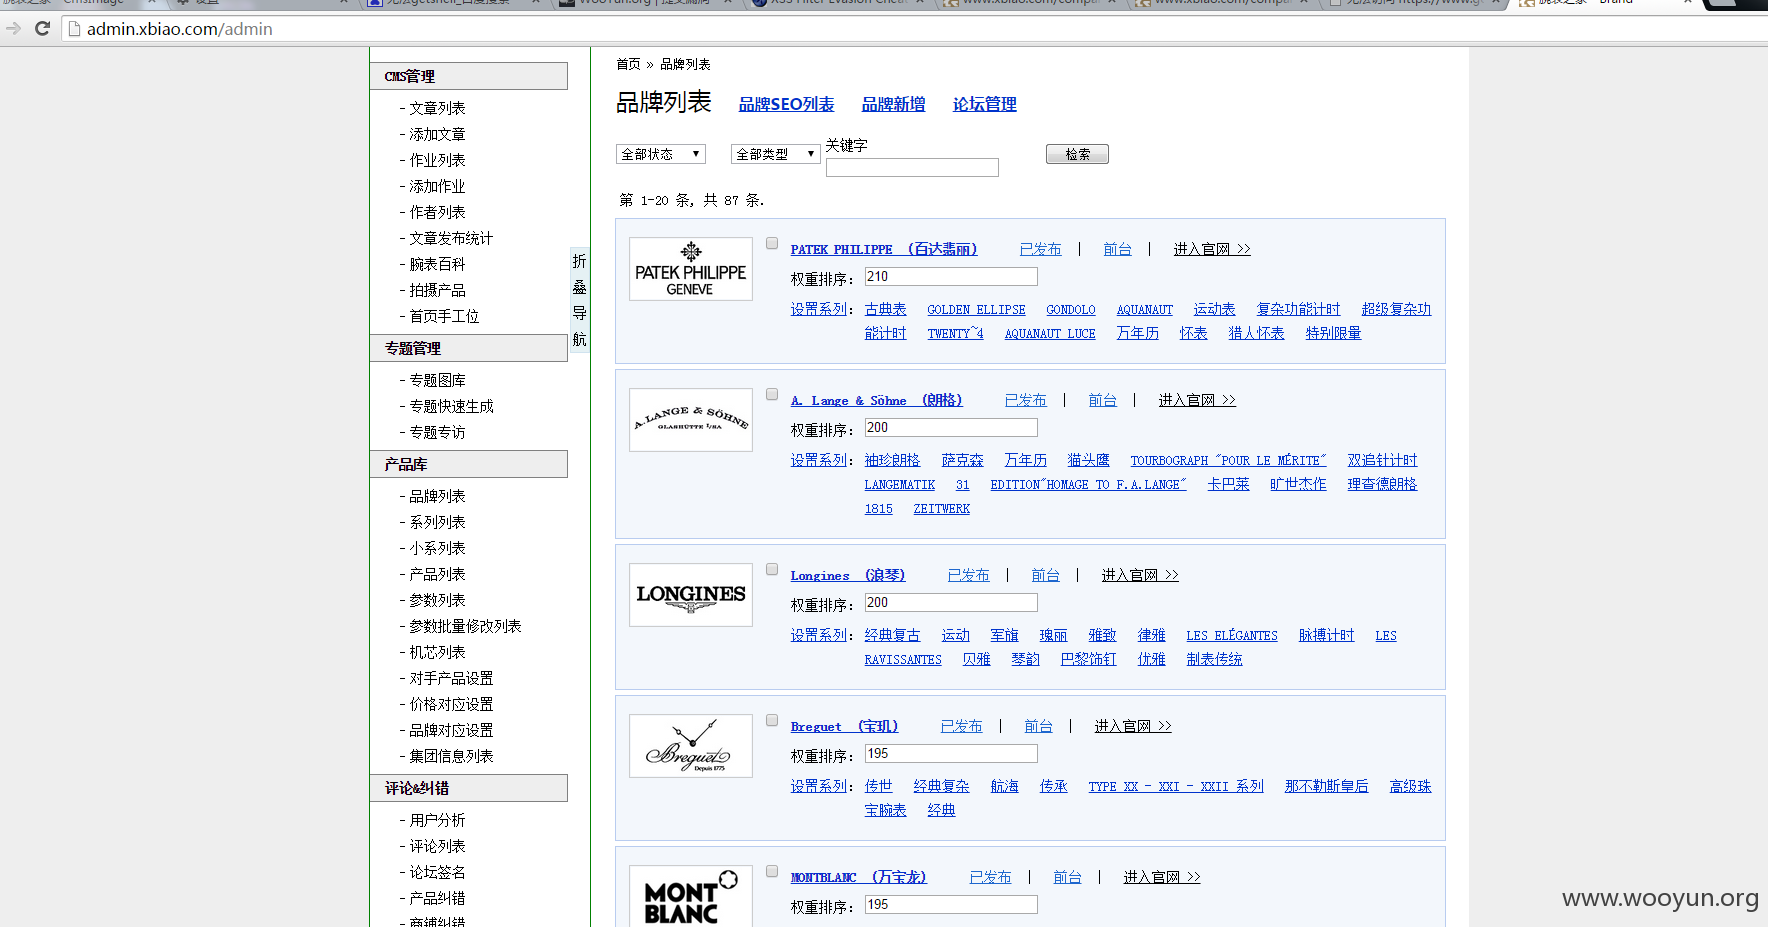Open 评论列表 in sidebar

click(x=437, y=846)
